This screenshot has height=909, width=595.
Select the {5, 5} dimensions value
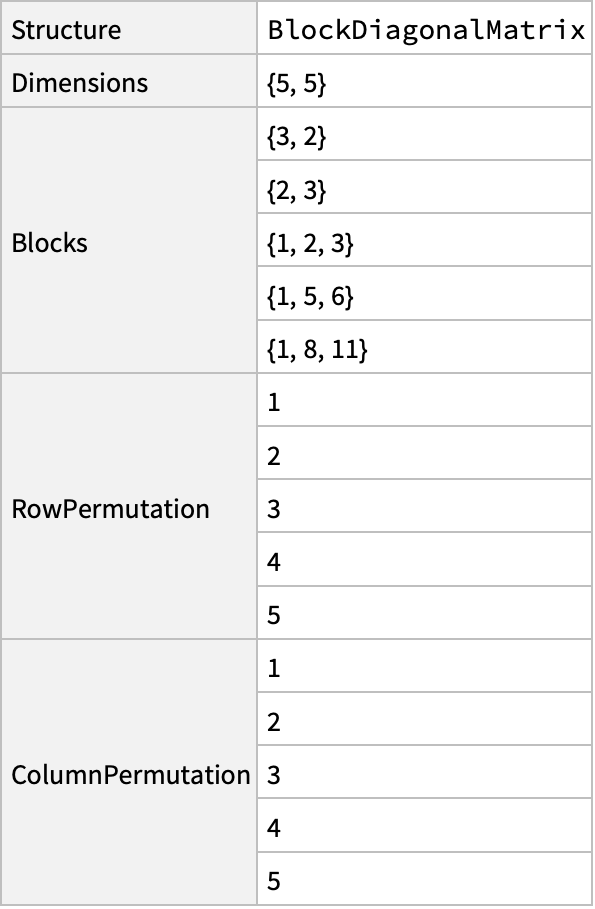click(x=425, y=82)
